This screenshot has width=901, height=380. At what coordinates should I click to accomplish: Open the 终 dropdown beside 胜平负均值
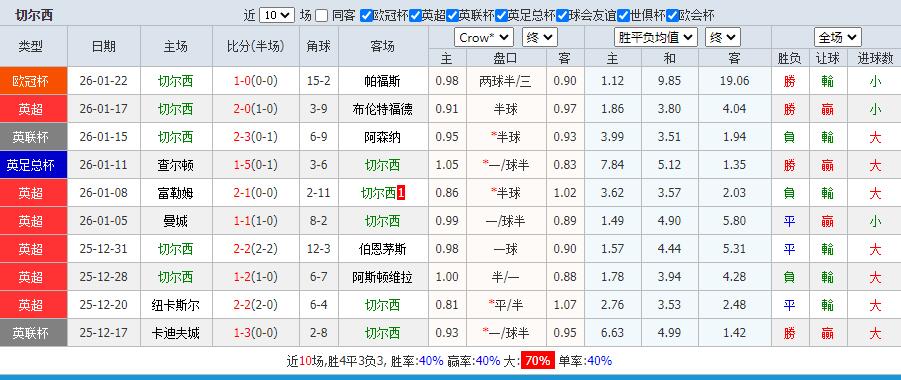click(722, 38)
